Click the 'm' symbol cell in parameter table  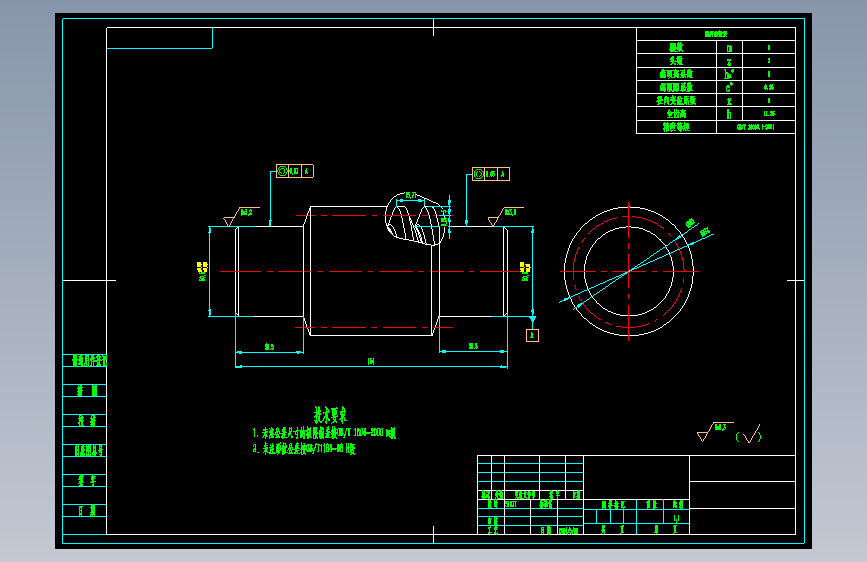[729, 48]
